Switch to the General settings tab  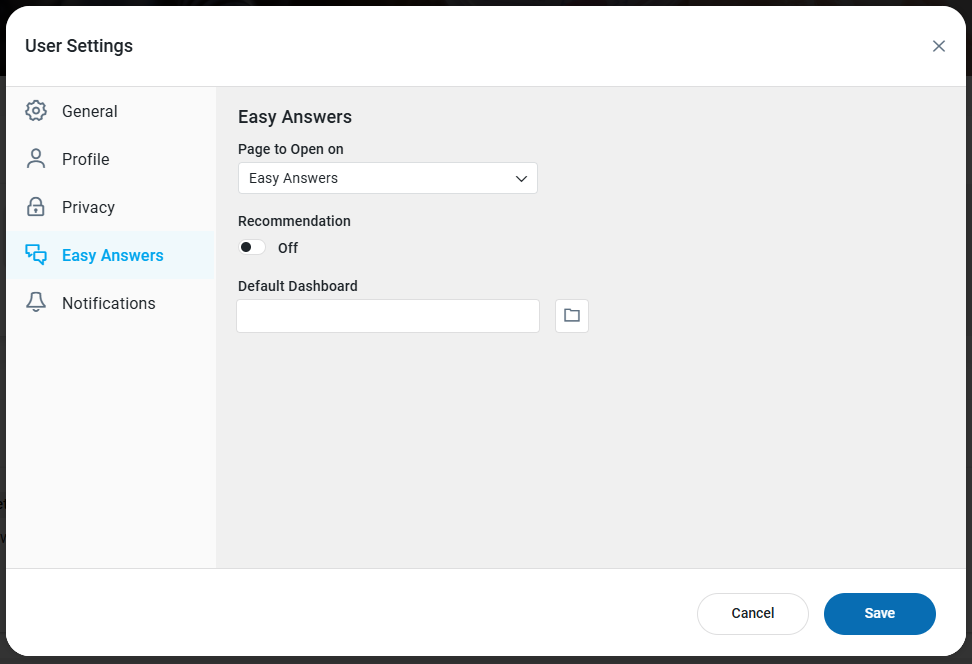[x=90, y=111]
